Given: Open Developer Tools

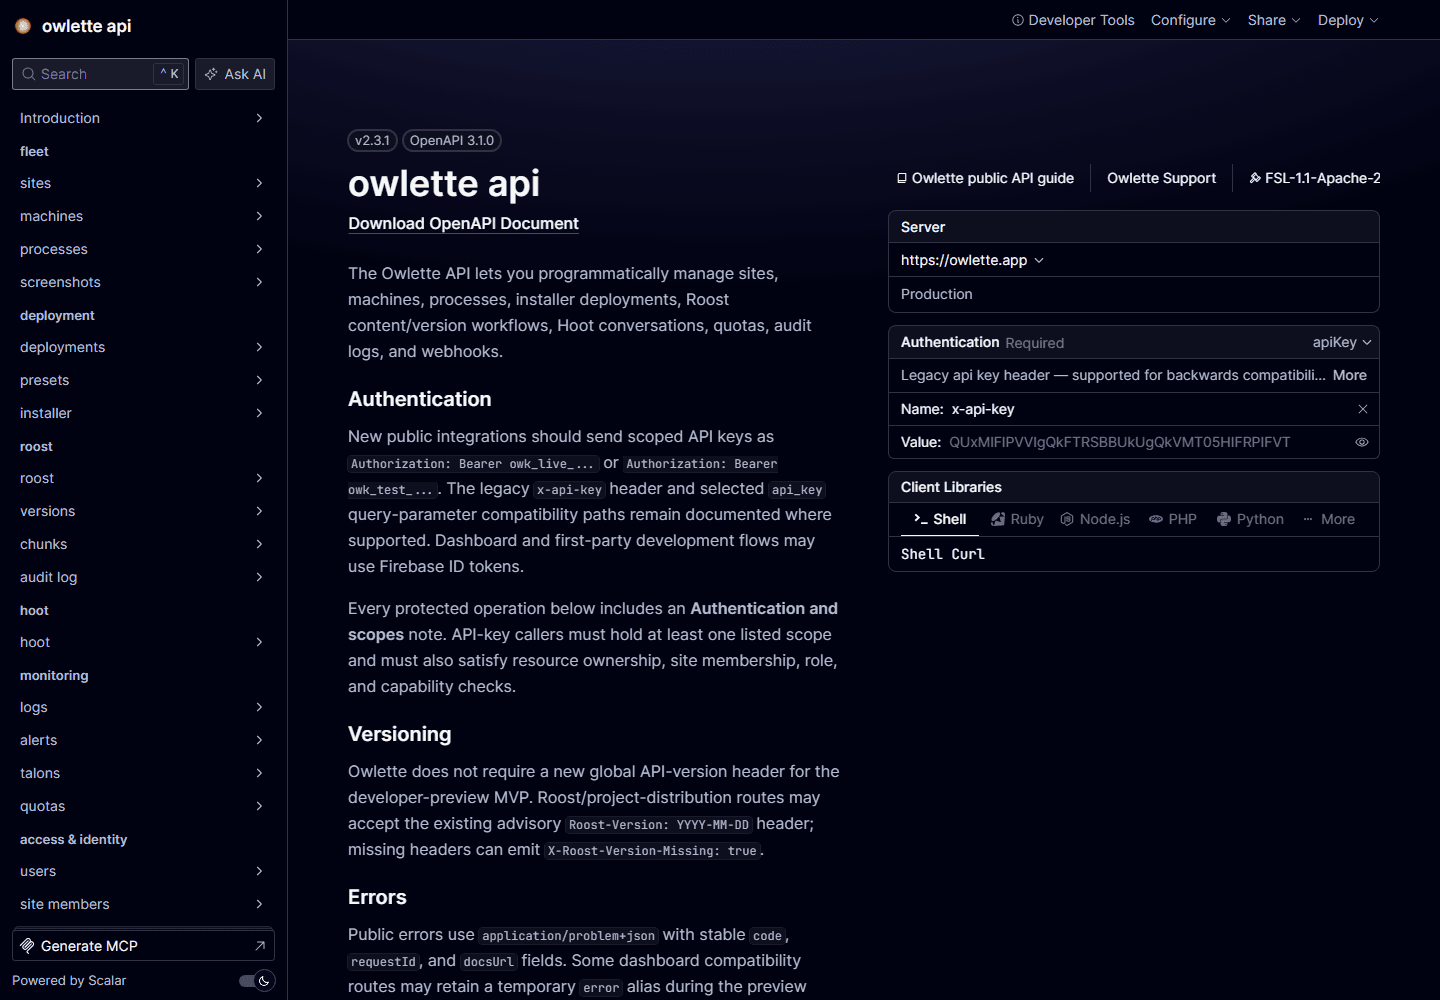Looking at the screenshot, I should [x=1073, y=20].
